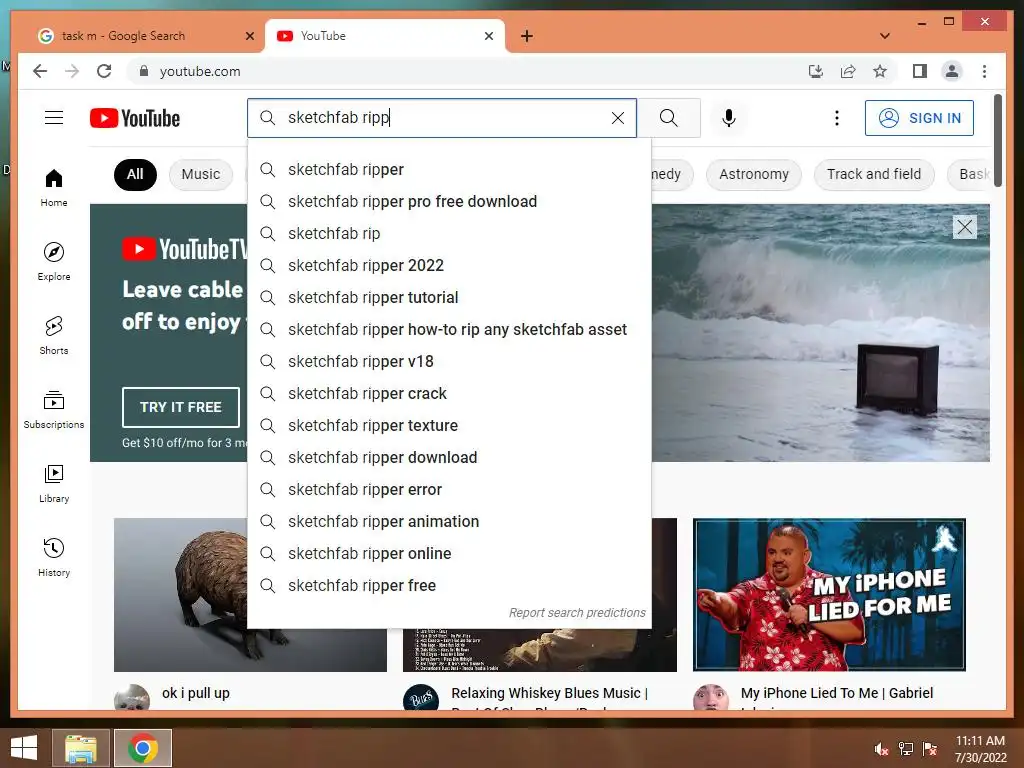
Task: Select 'sketchfab ripper tutorial' suggestion
Action: (449, 298)
